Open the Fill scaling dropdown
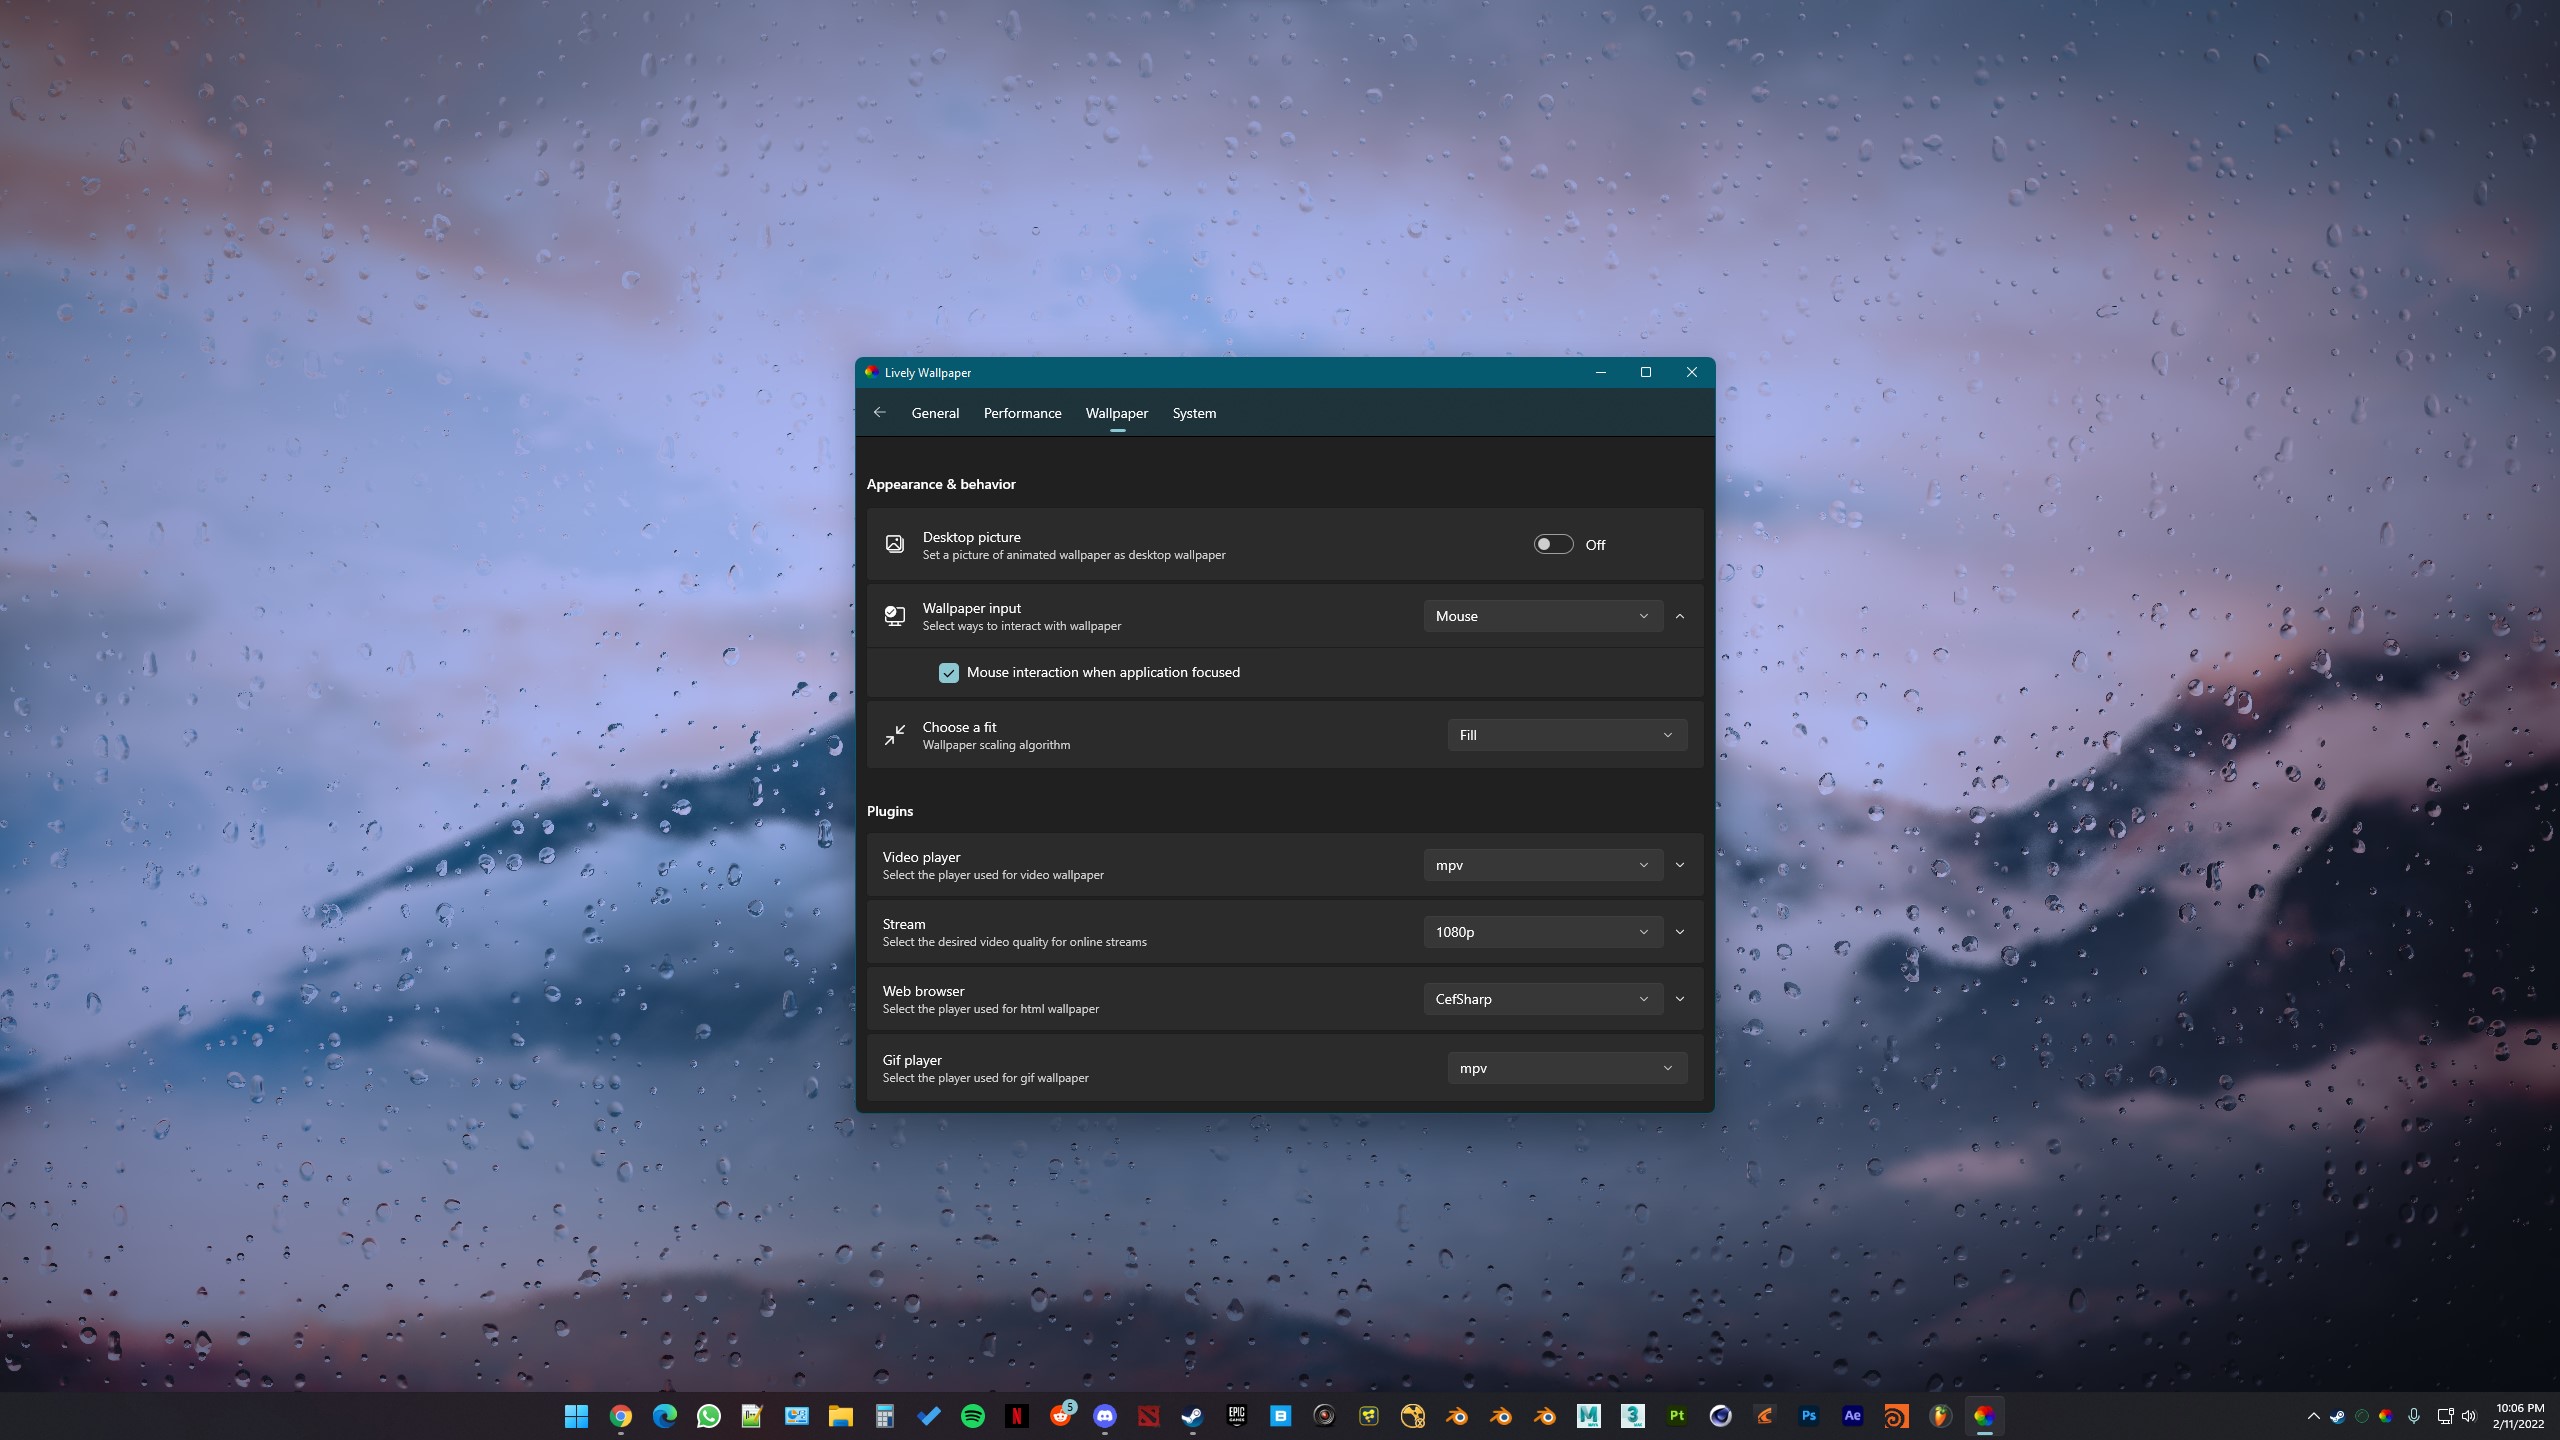The width and height of the screenshot is (2560, 1440). tap(1566, 735)
